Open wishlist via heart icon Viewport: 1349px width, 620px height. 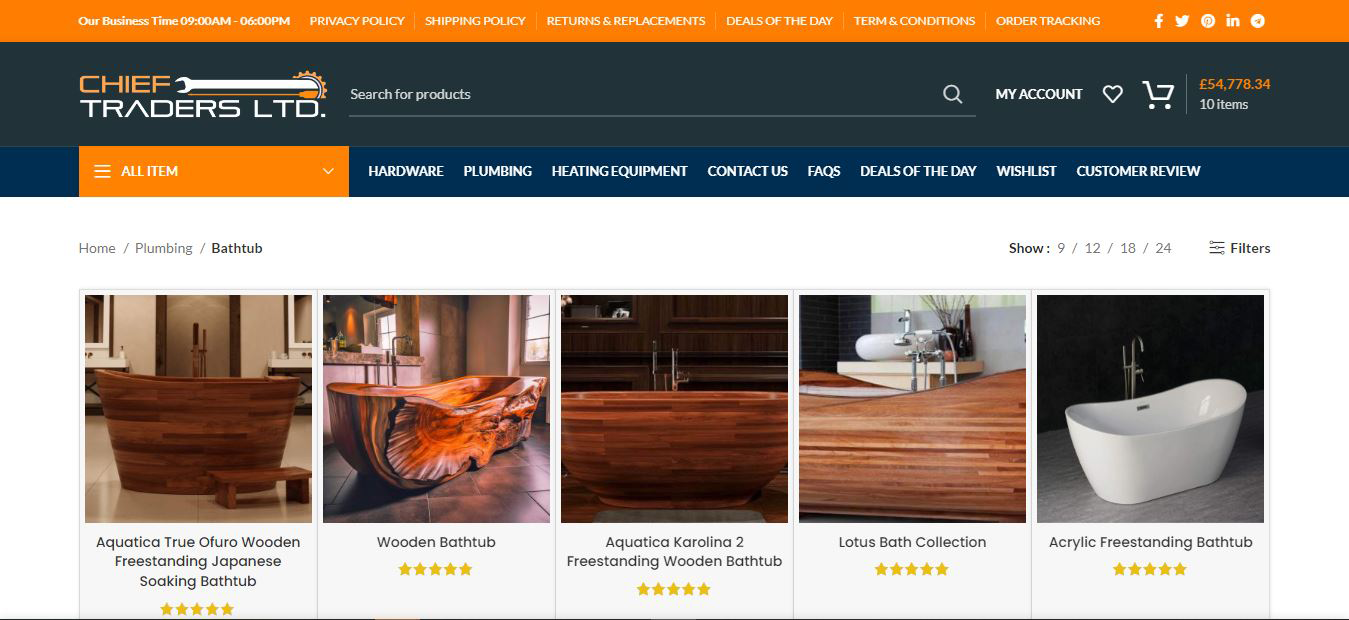coord(1112,94)
